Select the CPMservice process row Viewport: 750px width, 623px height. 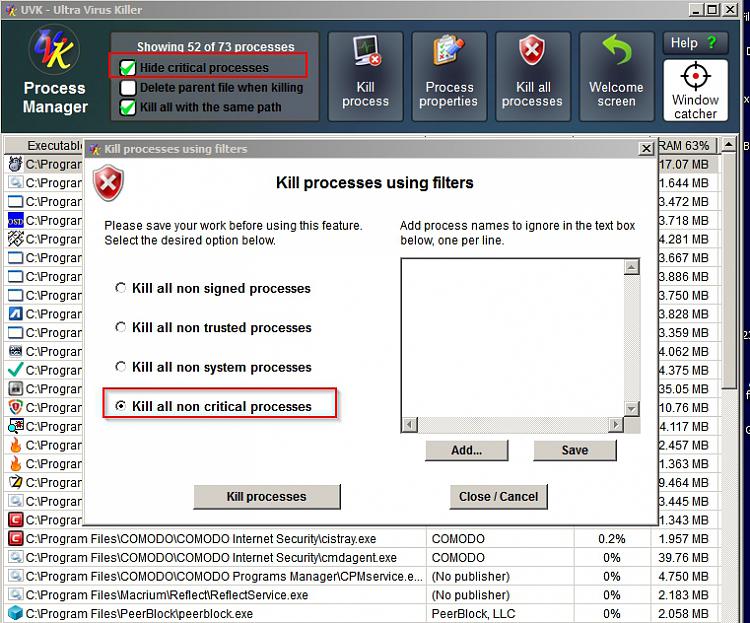tap(363, 576)
